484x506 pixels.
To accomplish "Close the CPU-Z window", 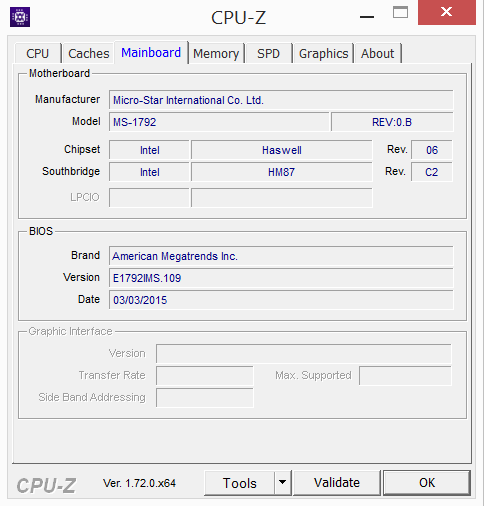I will [447, 13].
